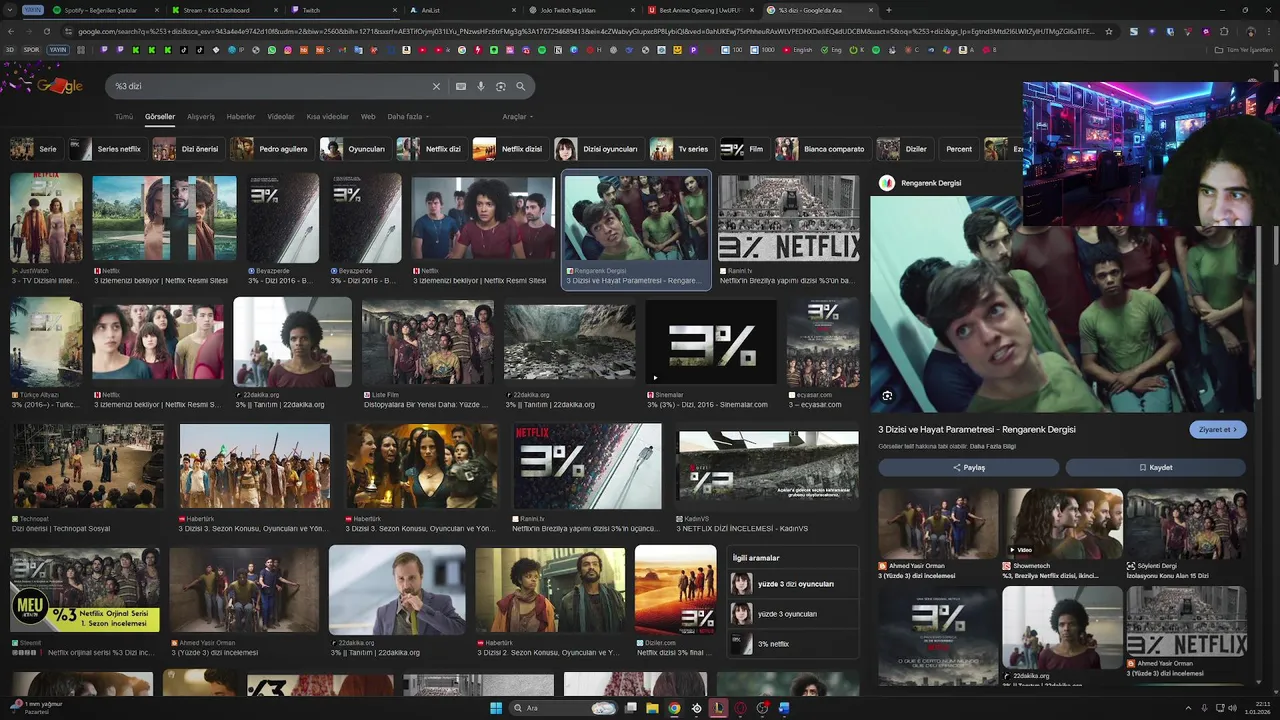This screenshot has width=1280, height=720.
Task: Filter by the Serie chip
Action: click(35, 149)
